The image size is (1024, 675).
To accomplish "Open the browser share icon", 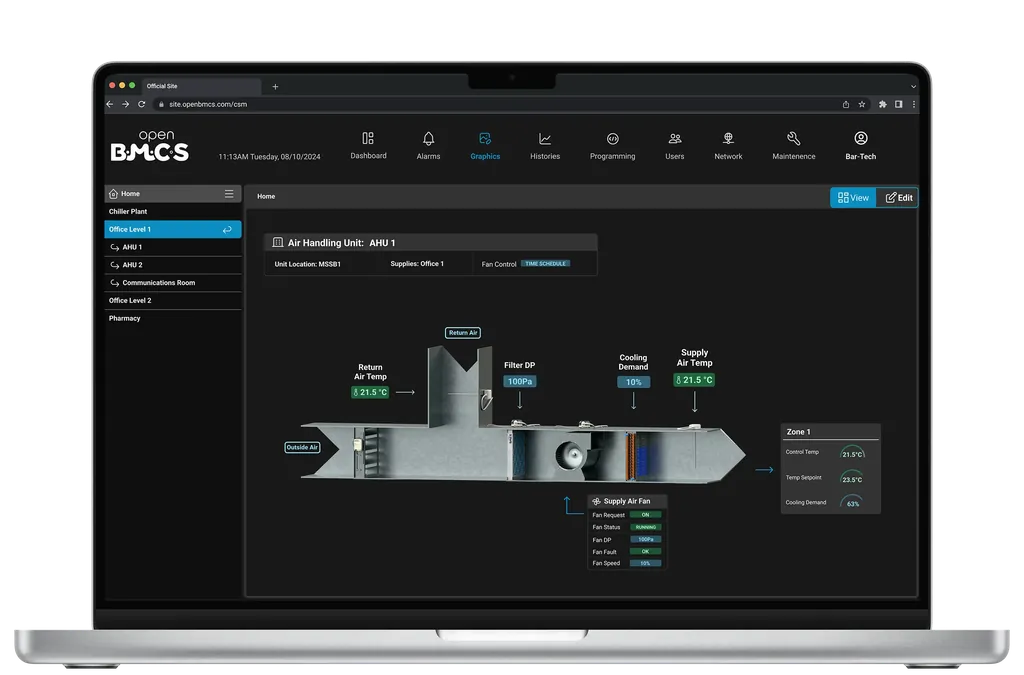I will click(x=846, y=104).
